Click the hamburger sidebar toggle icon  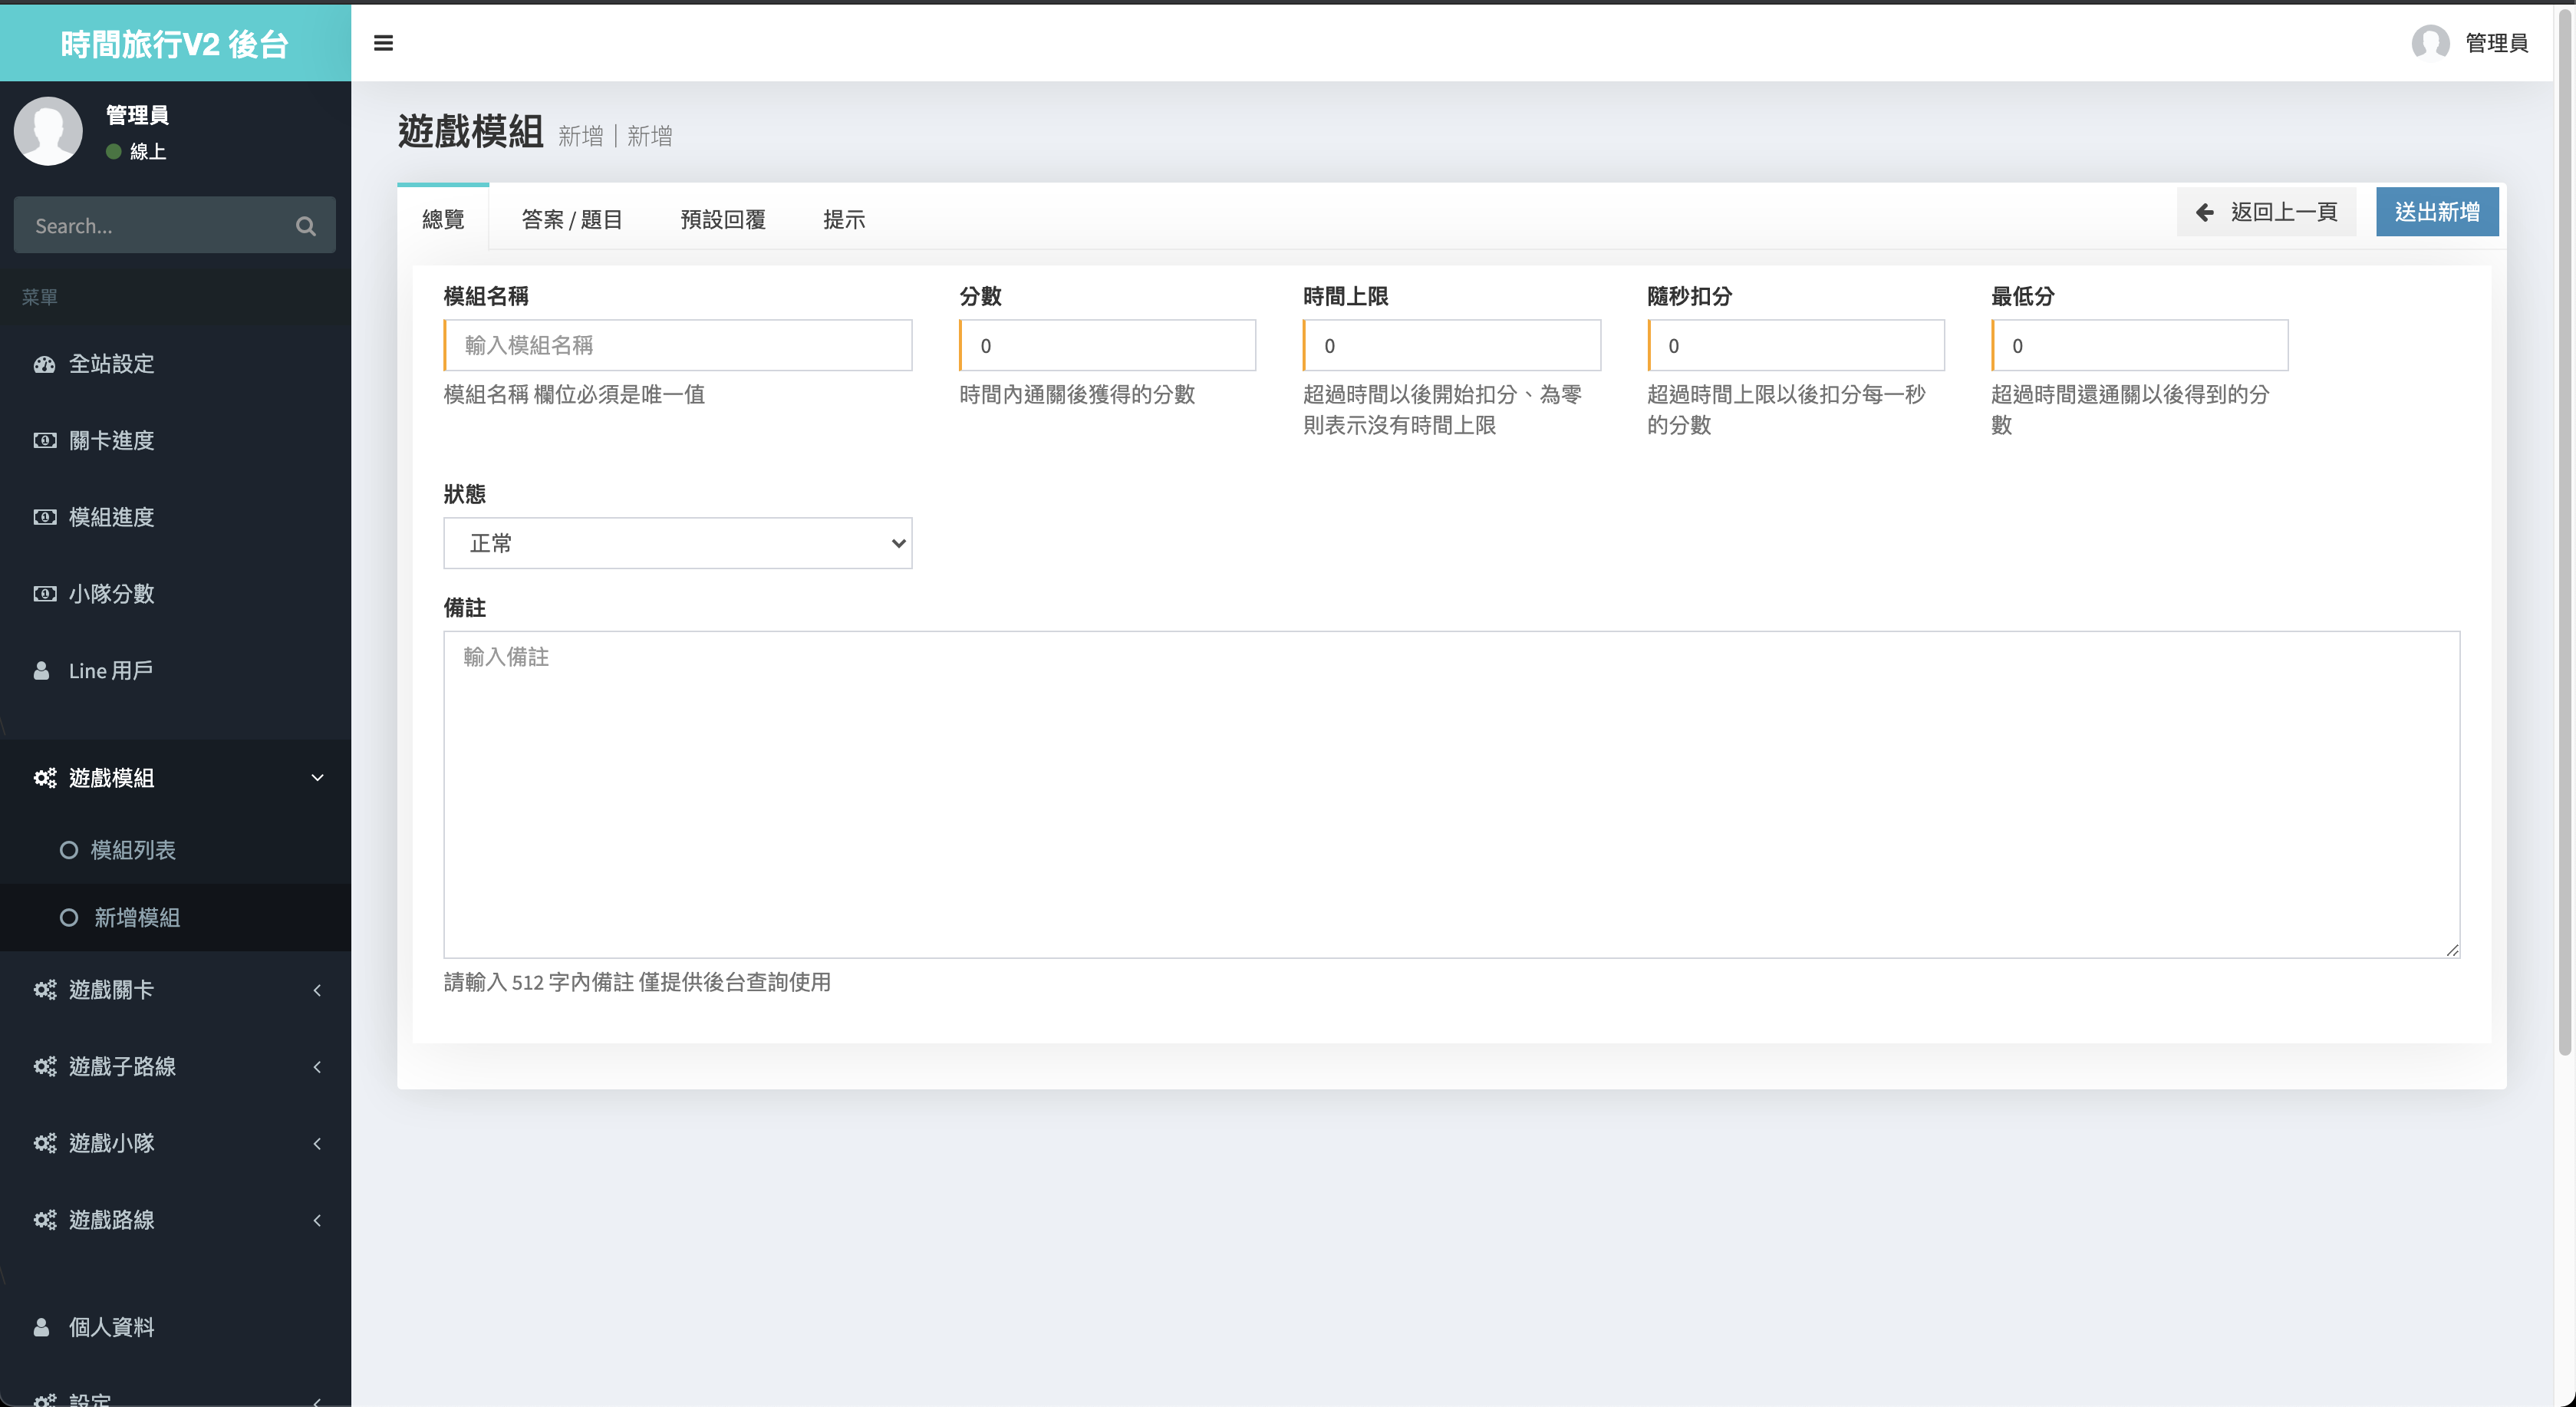pos(383,43)
